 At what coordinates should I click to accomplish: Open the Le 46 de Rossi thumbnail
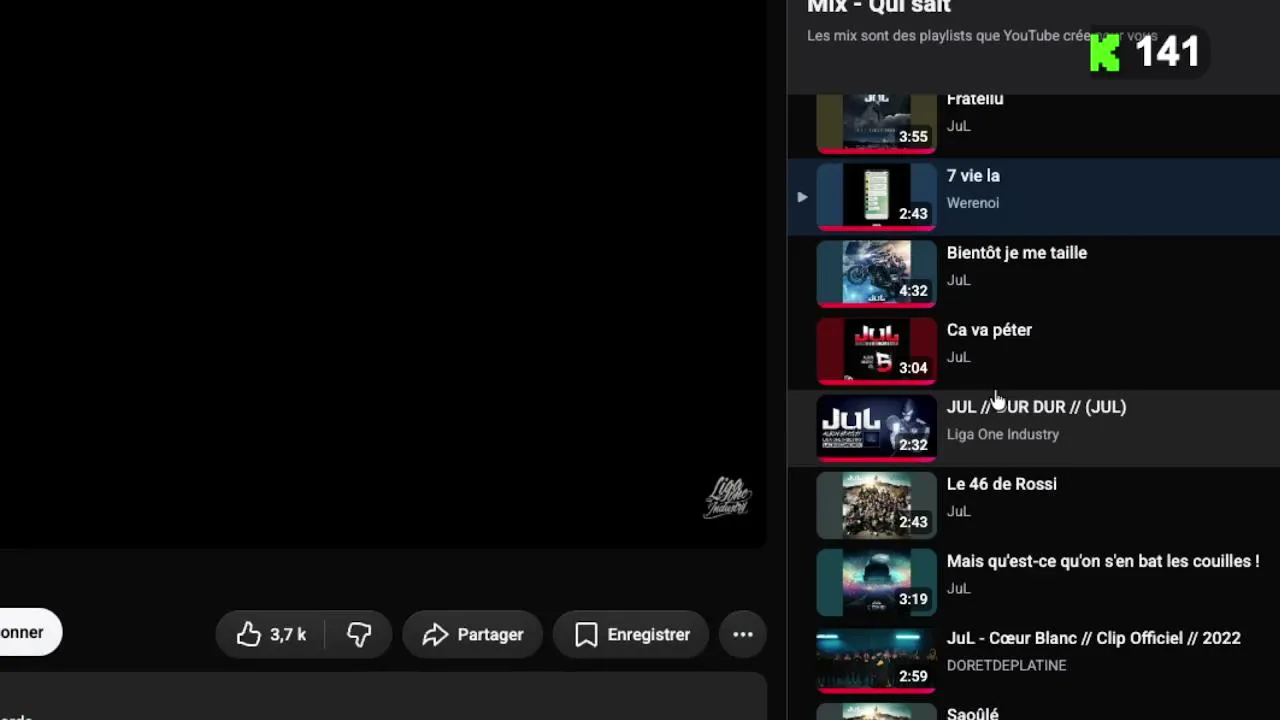[877, 505]
